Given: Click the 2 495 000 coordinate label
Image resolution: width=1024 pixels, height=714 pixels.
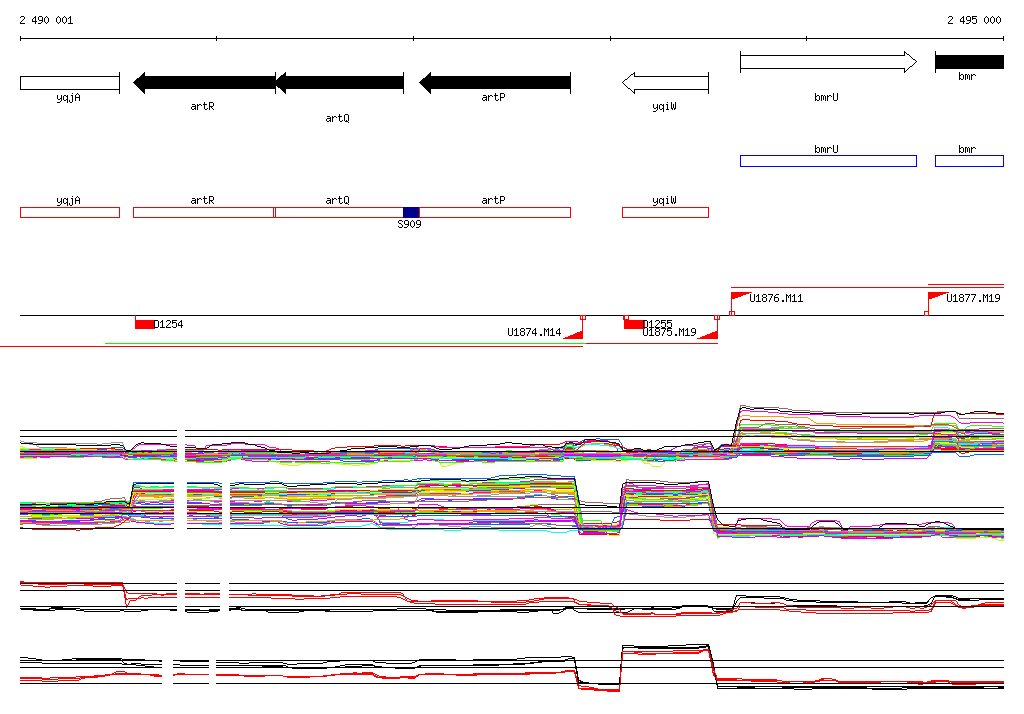Looking at the screenshot, I should pos(974,20).
